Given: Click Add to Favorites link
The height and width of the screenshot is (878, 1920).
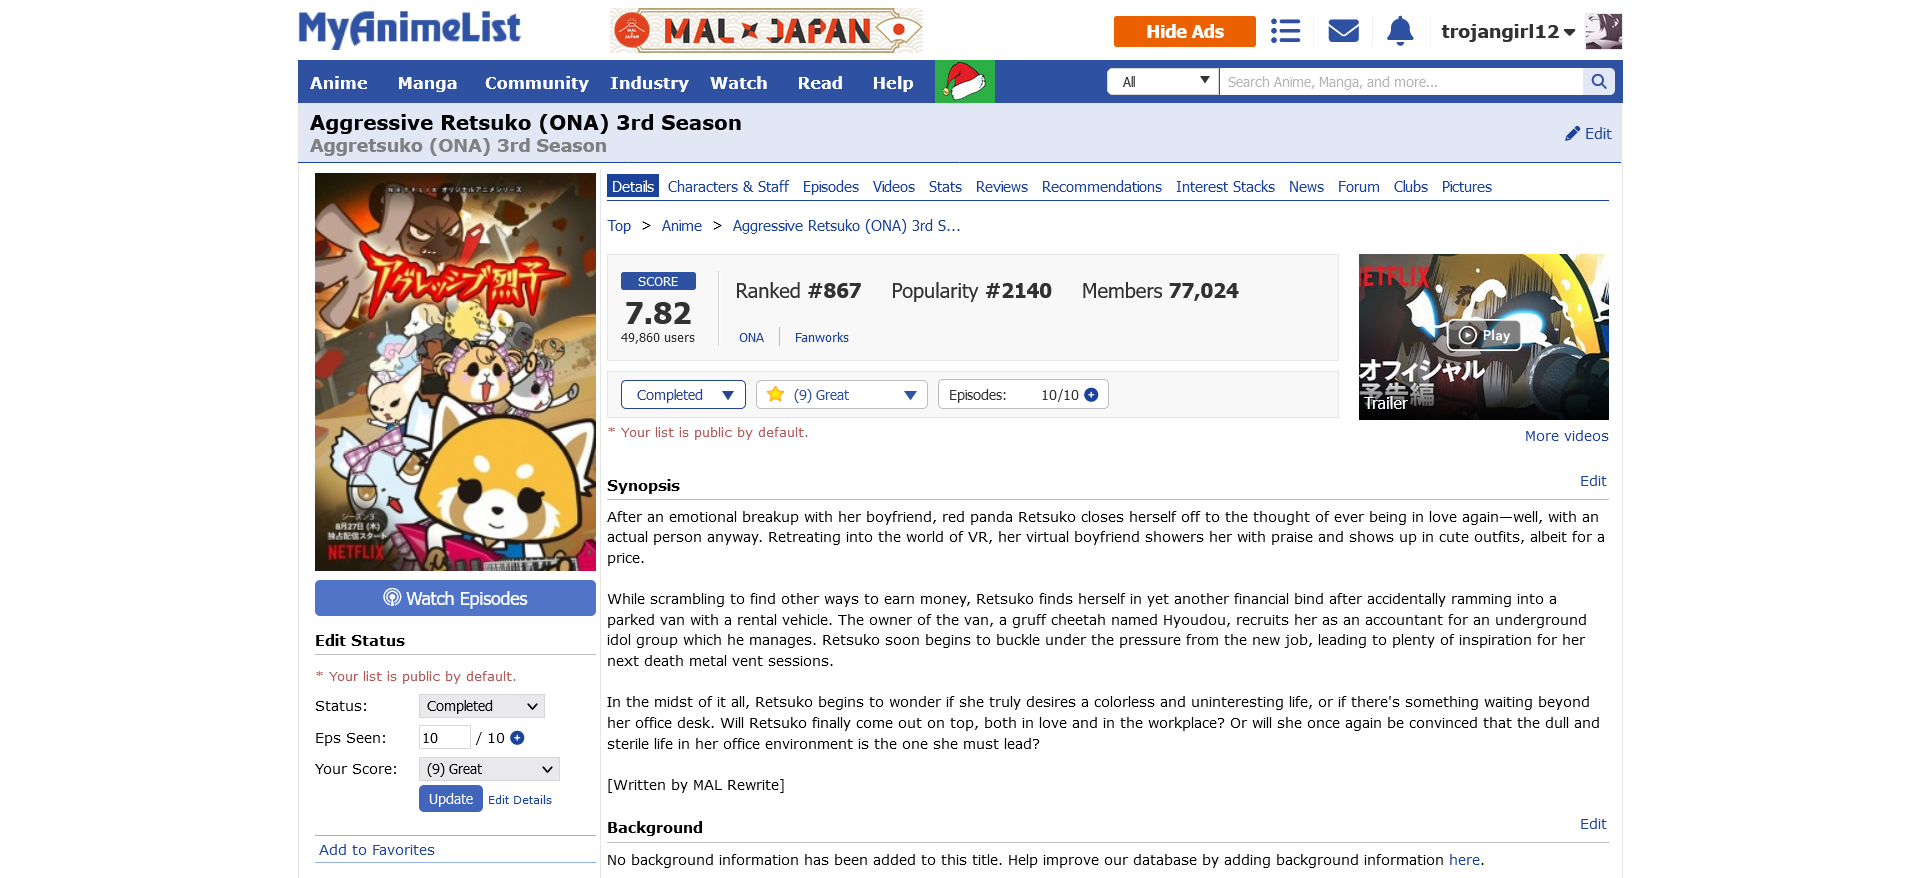Looking at the screenshot, I should coord(377,850).
